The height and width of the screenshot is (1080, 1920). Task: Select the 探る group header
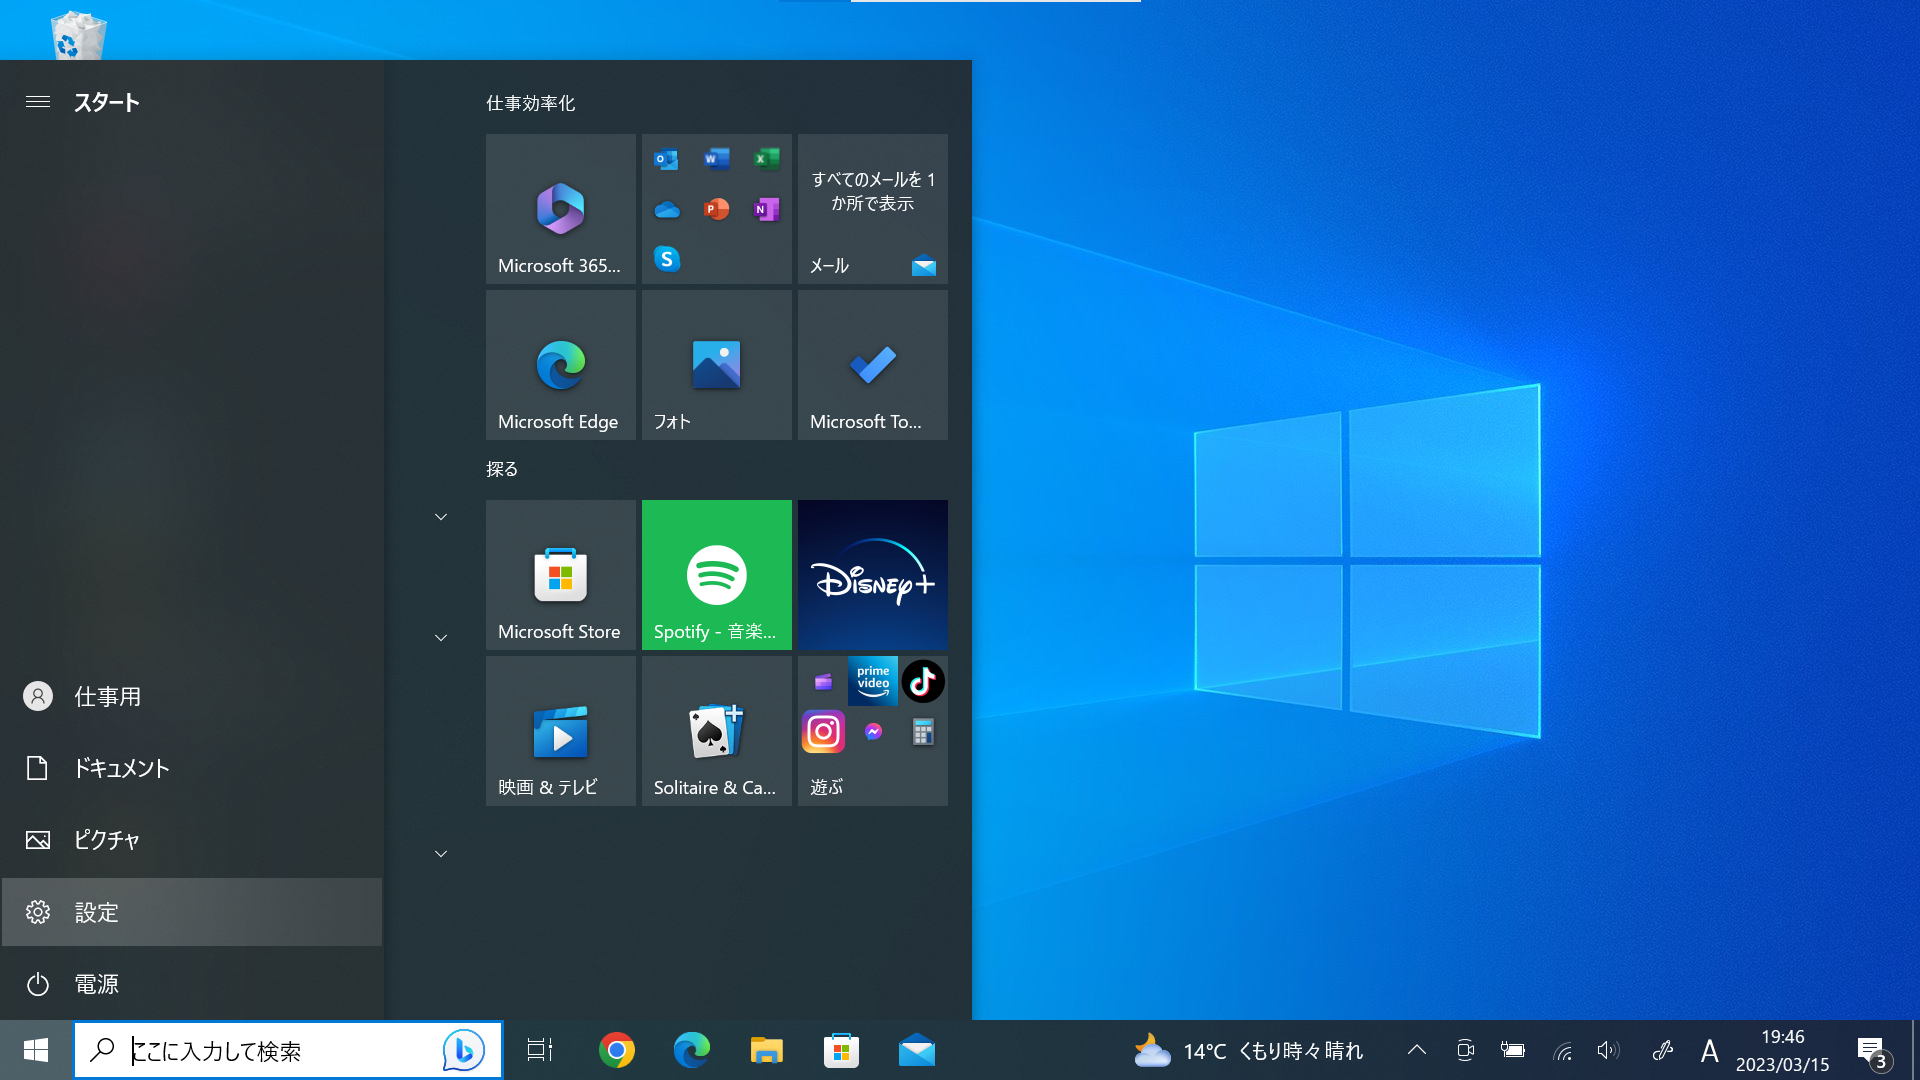tap(502, 469)
